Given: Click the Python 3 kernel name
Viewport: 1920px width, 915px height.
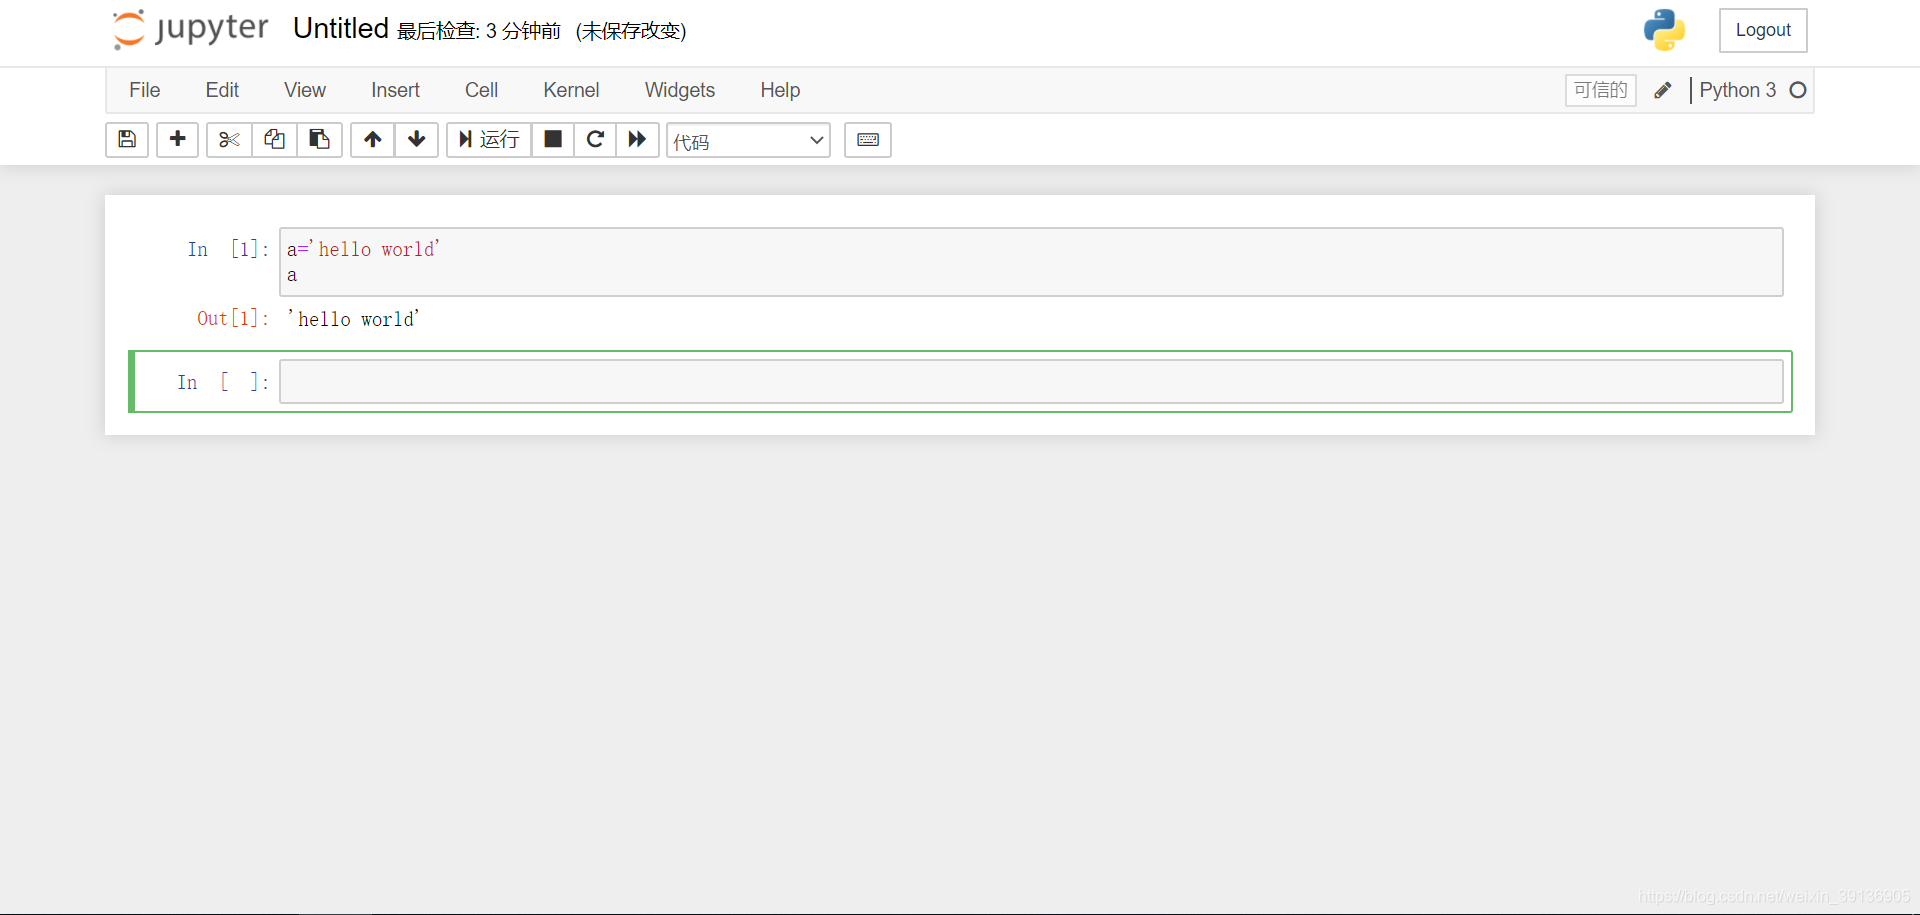Looking at the screenshot, I should 1737,90.
